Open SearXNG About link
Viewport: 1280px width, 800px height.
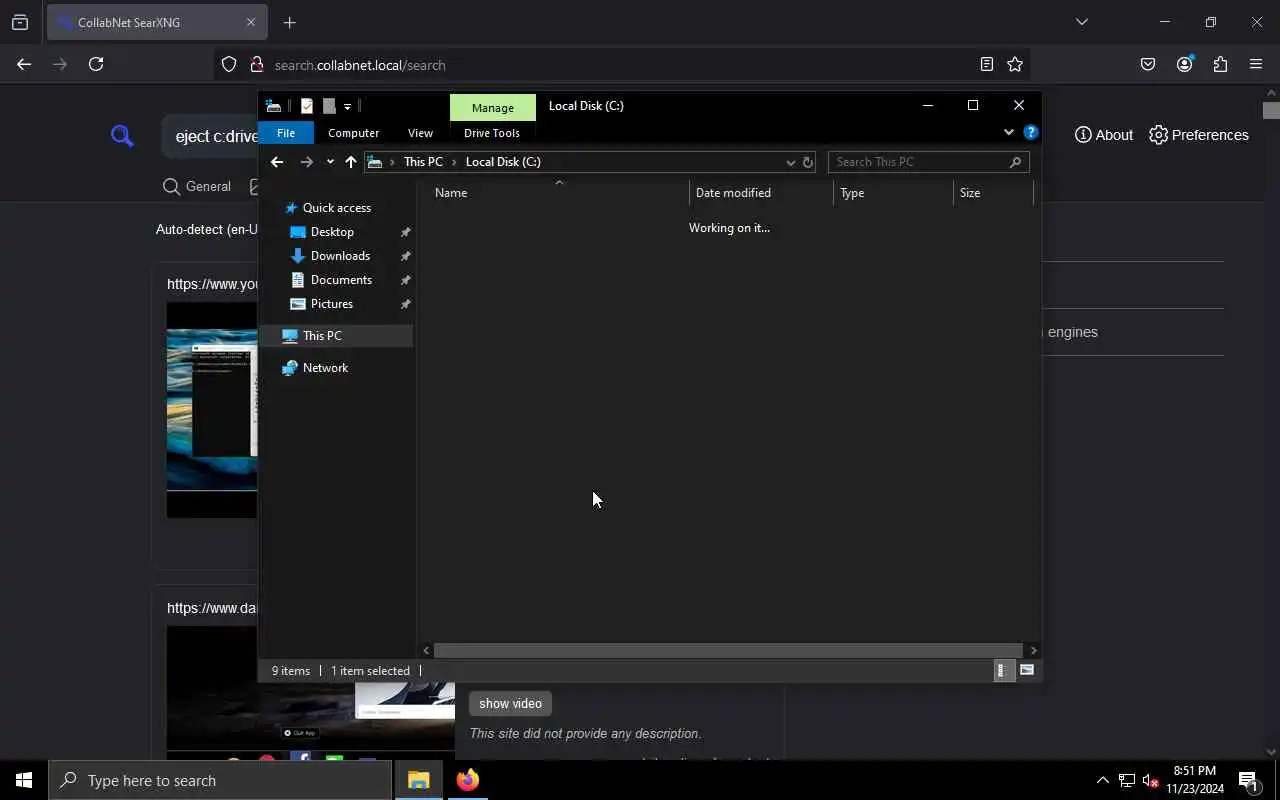[1104, 135]
